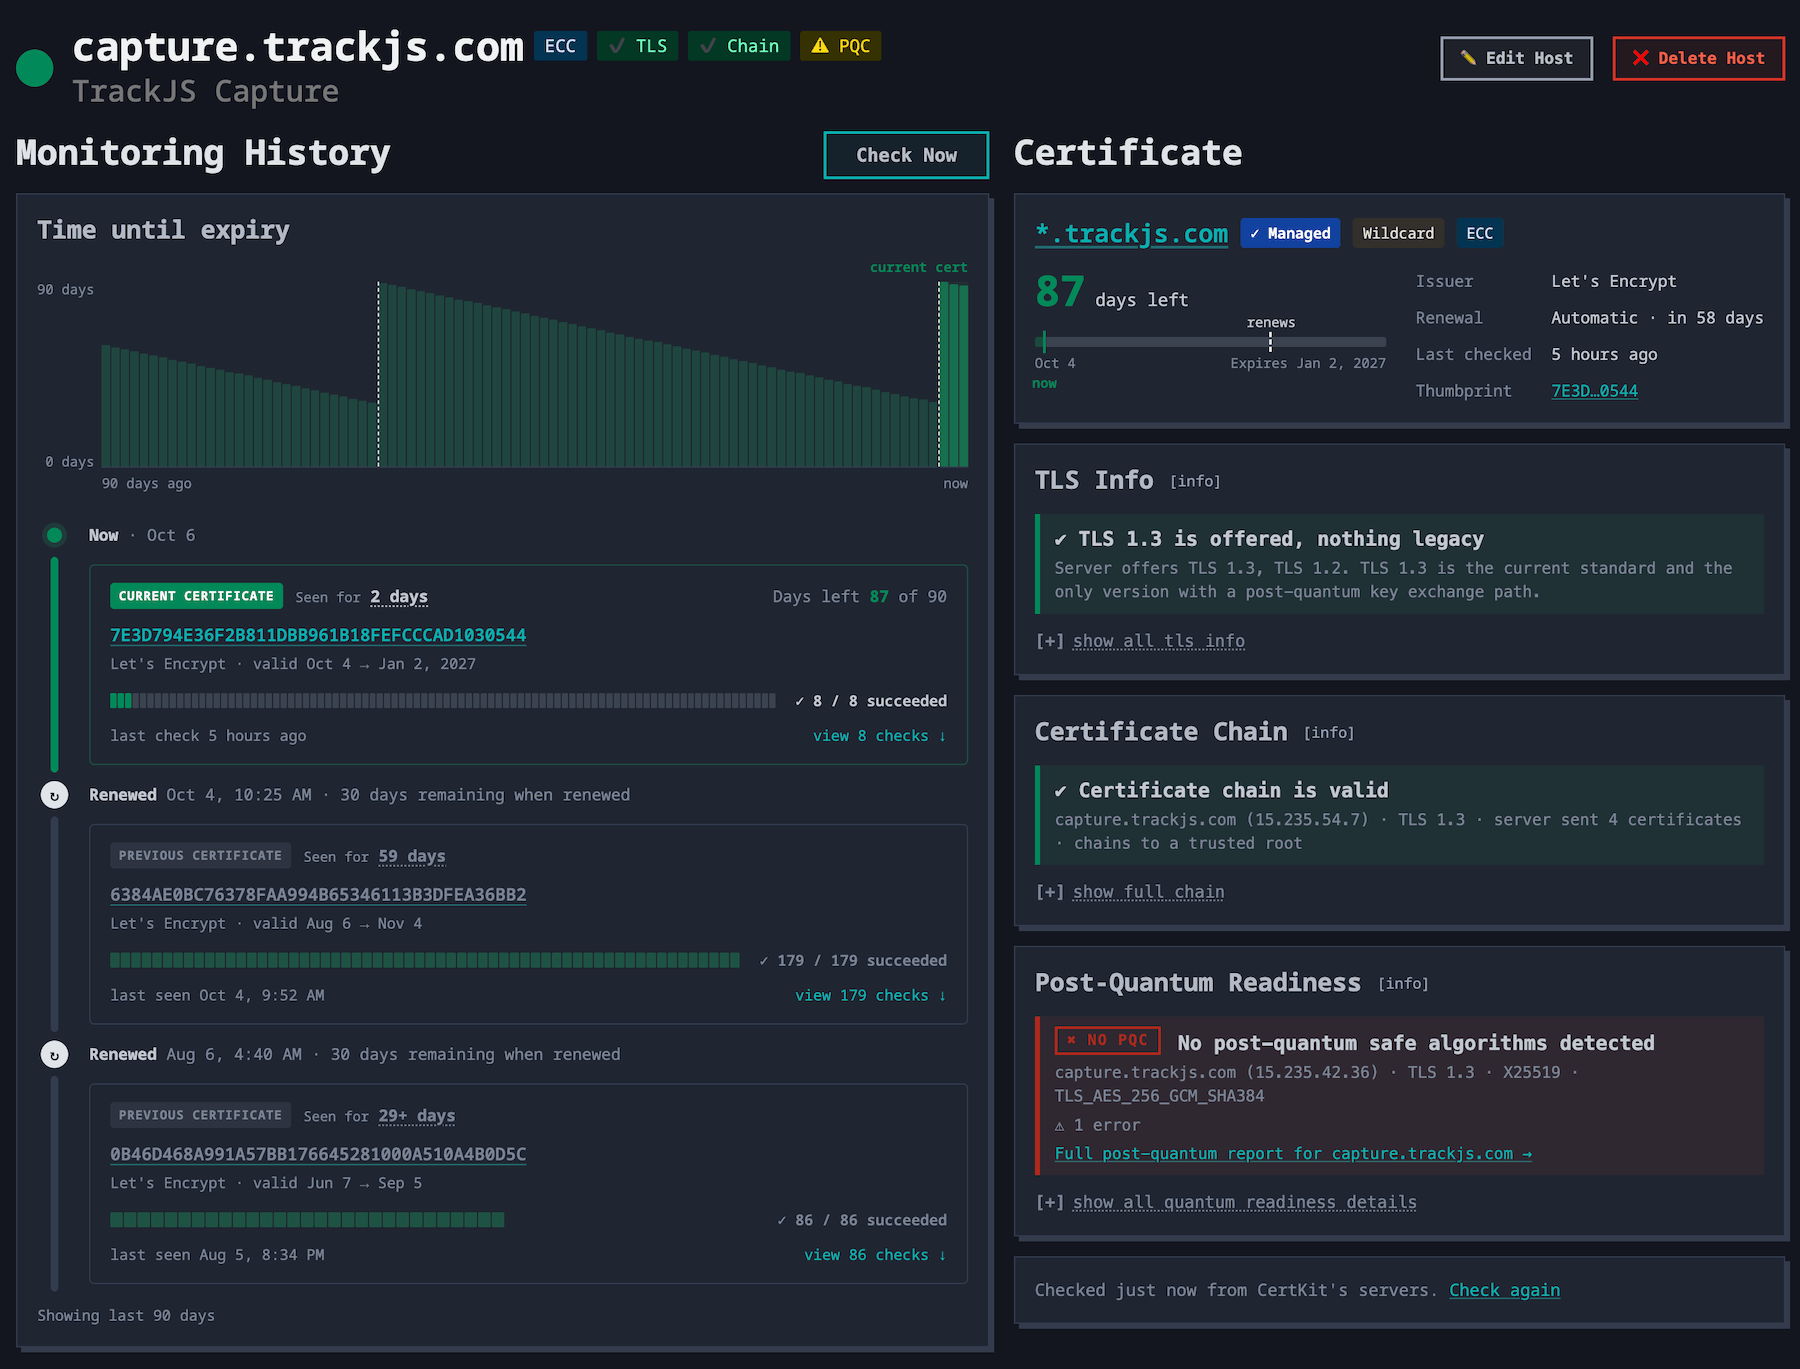Viewport: 1800px width, 1369px height.
Task: Click the ECC badge next to Wildcard
Action: pyautogui.click(x=1479, y=233)
